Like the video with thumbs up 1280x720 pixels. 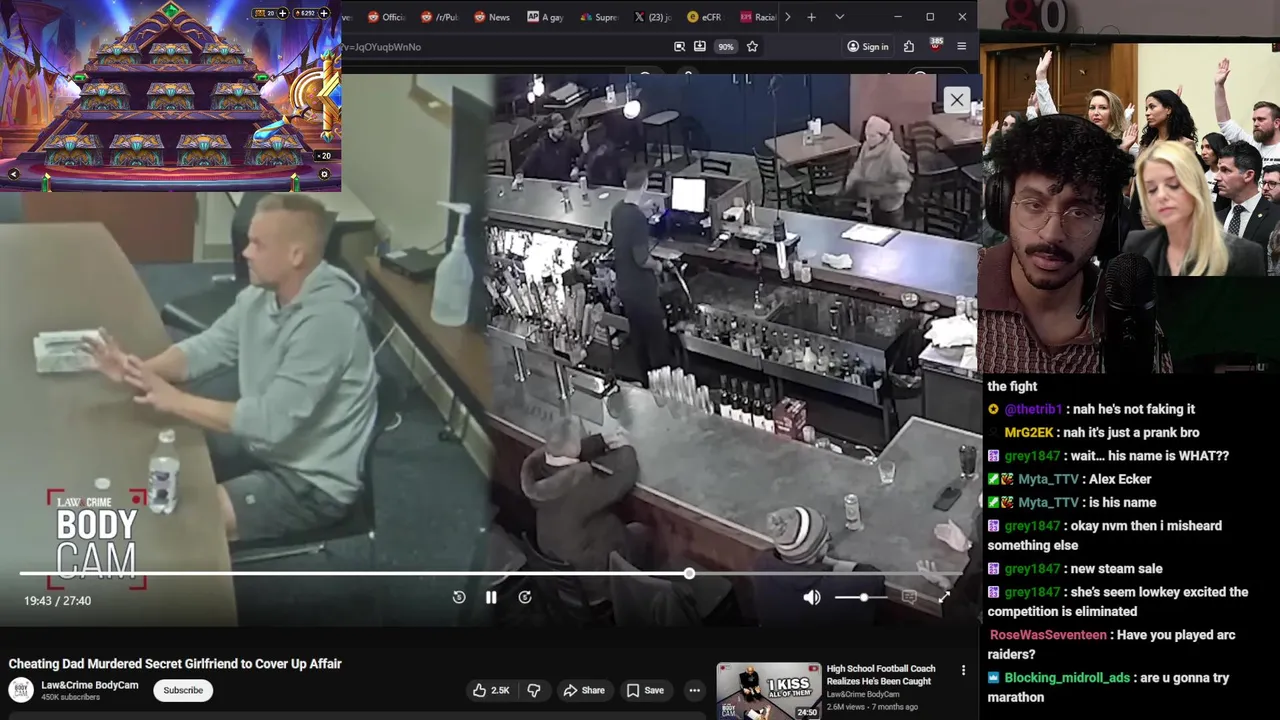[491, 690]
